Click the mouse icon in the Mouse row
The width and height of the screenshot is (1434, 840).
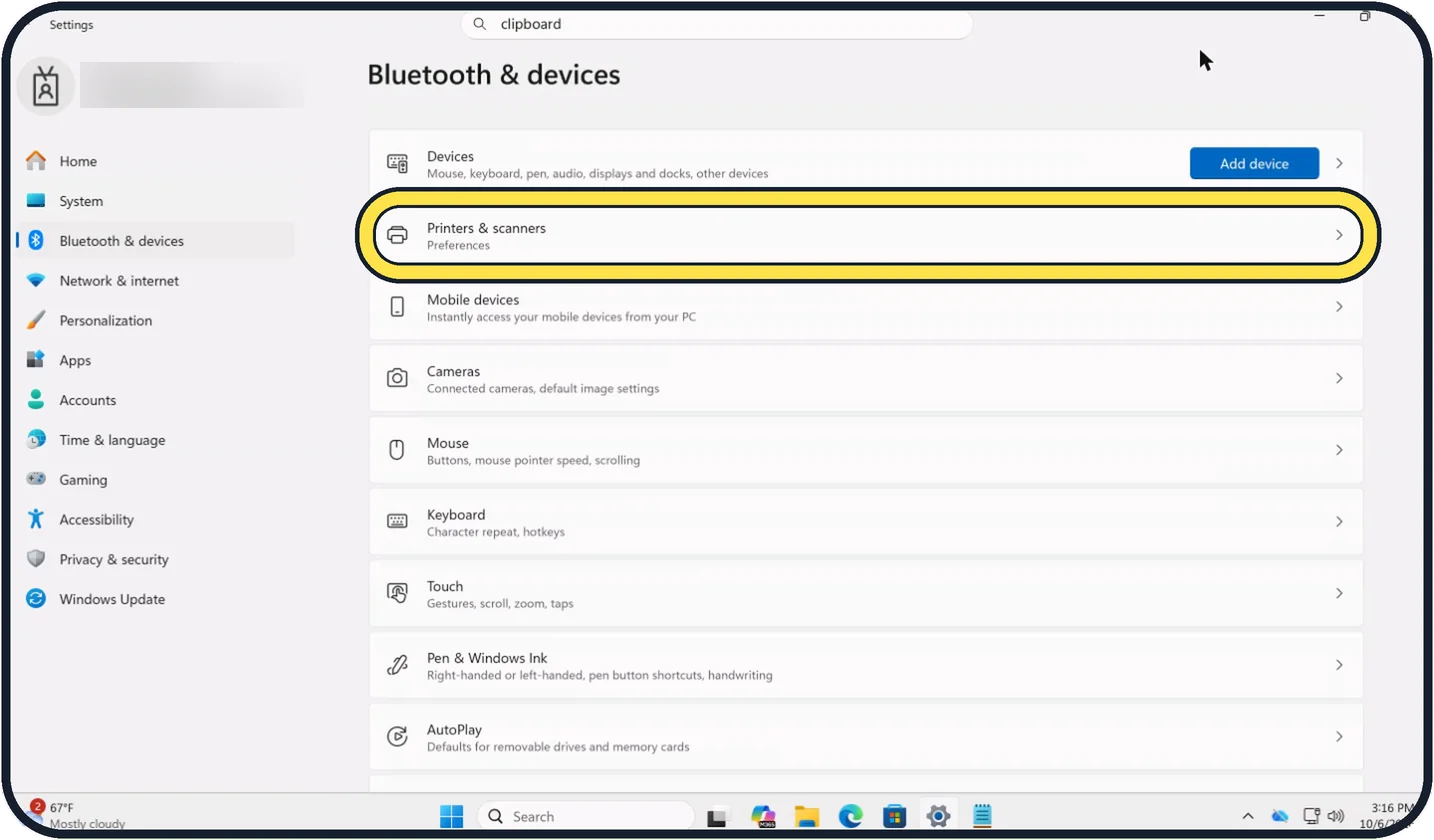[397, 450]
